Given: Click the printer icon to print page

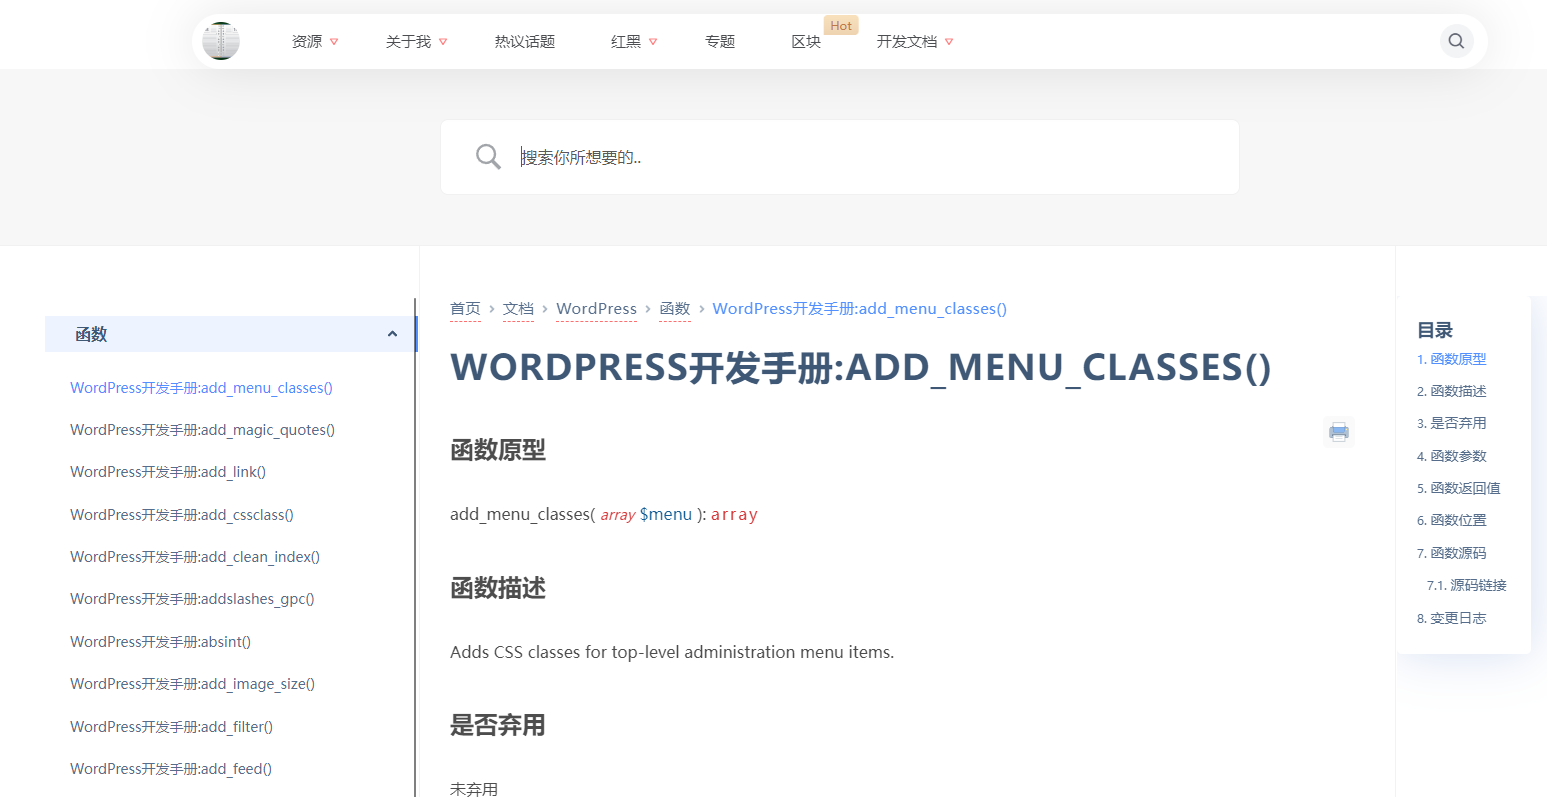Looking at the screenshot, I should pos(1338,432).
